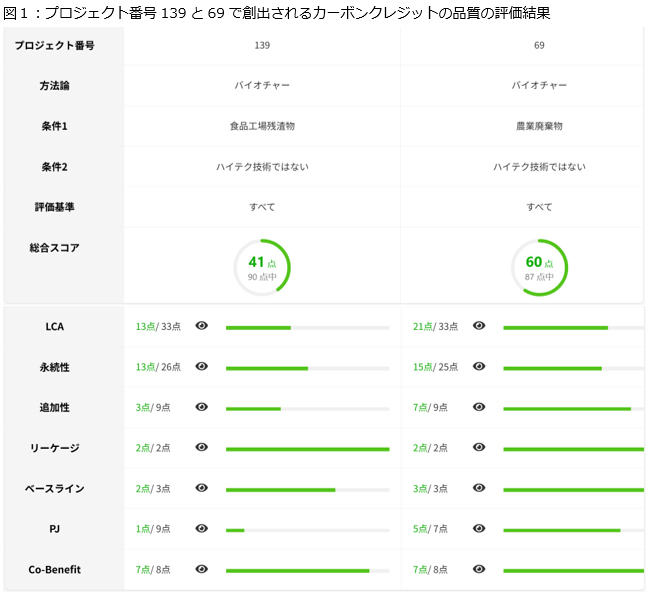
Task: Click the LCA progress bar for project 139
Action: (x=307, y=327)
